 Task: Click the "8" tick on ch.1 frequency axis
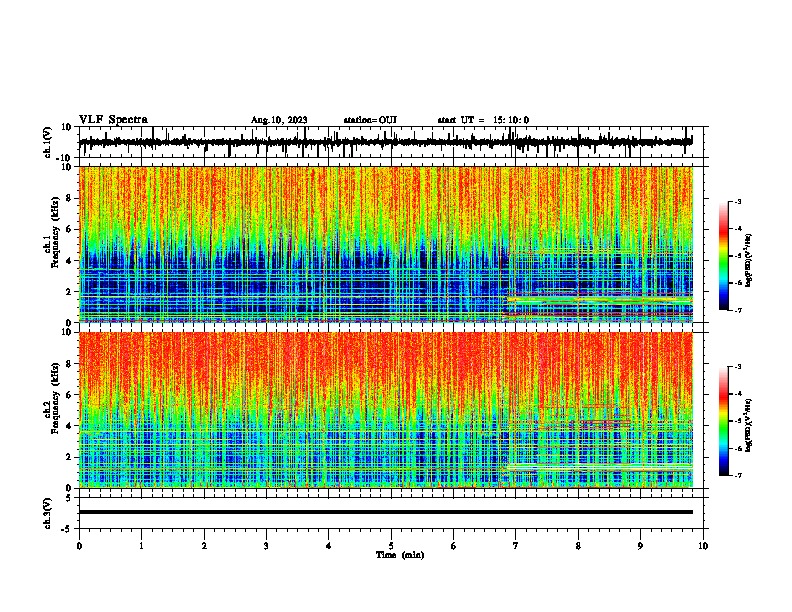pyautogui.click(x=69, y=198)
